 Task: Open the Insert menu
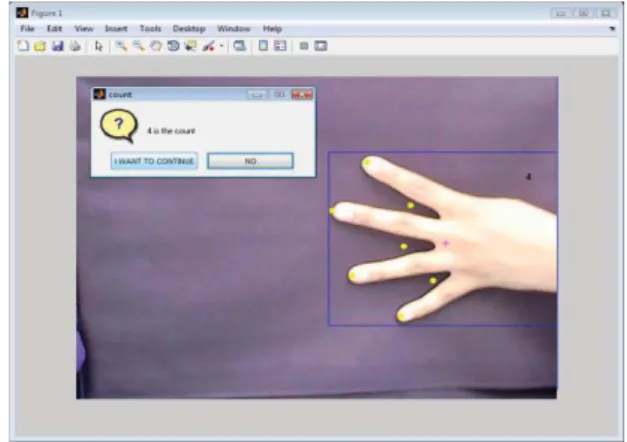(x=116, y=29)
